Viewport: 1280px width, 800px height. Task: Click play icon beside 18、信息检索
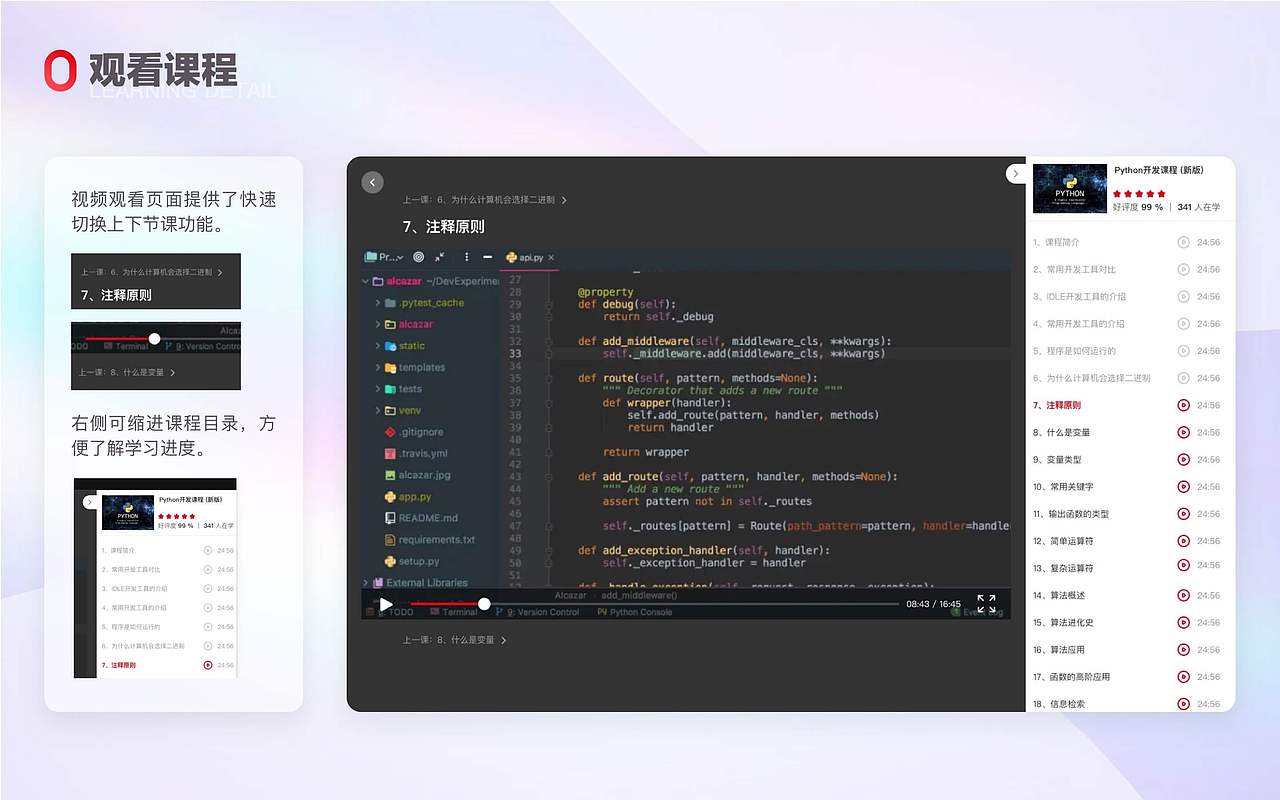1183,704
